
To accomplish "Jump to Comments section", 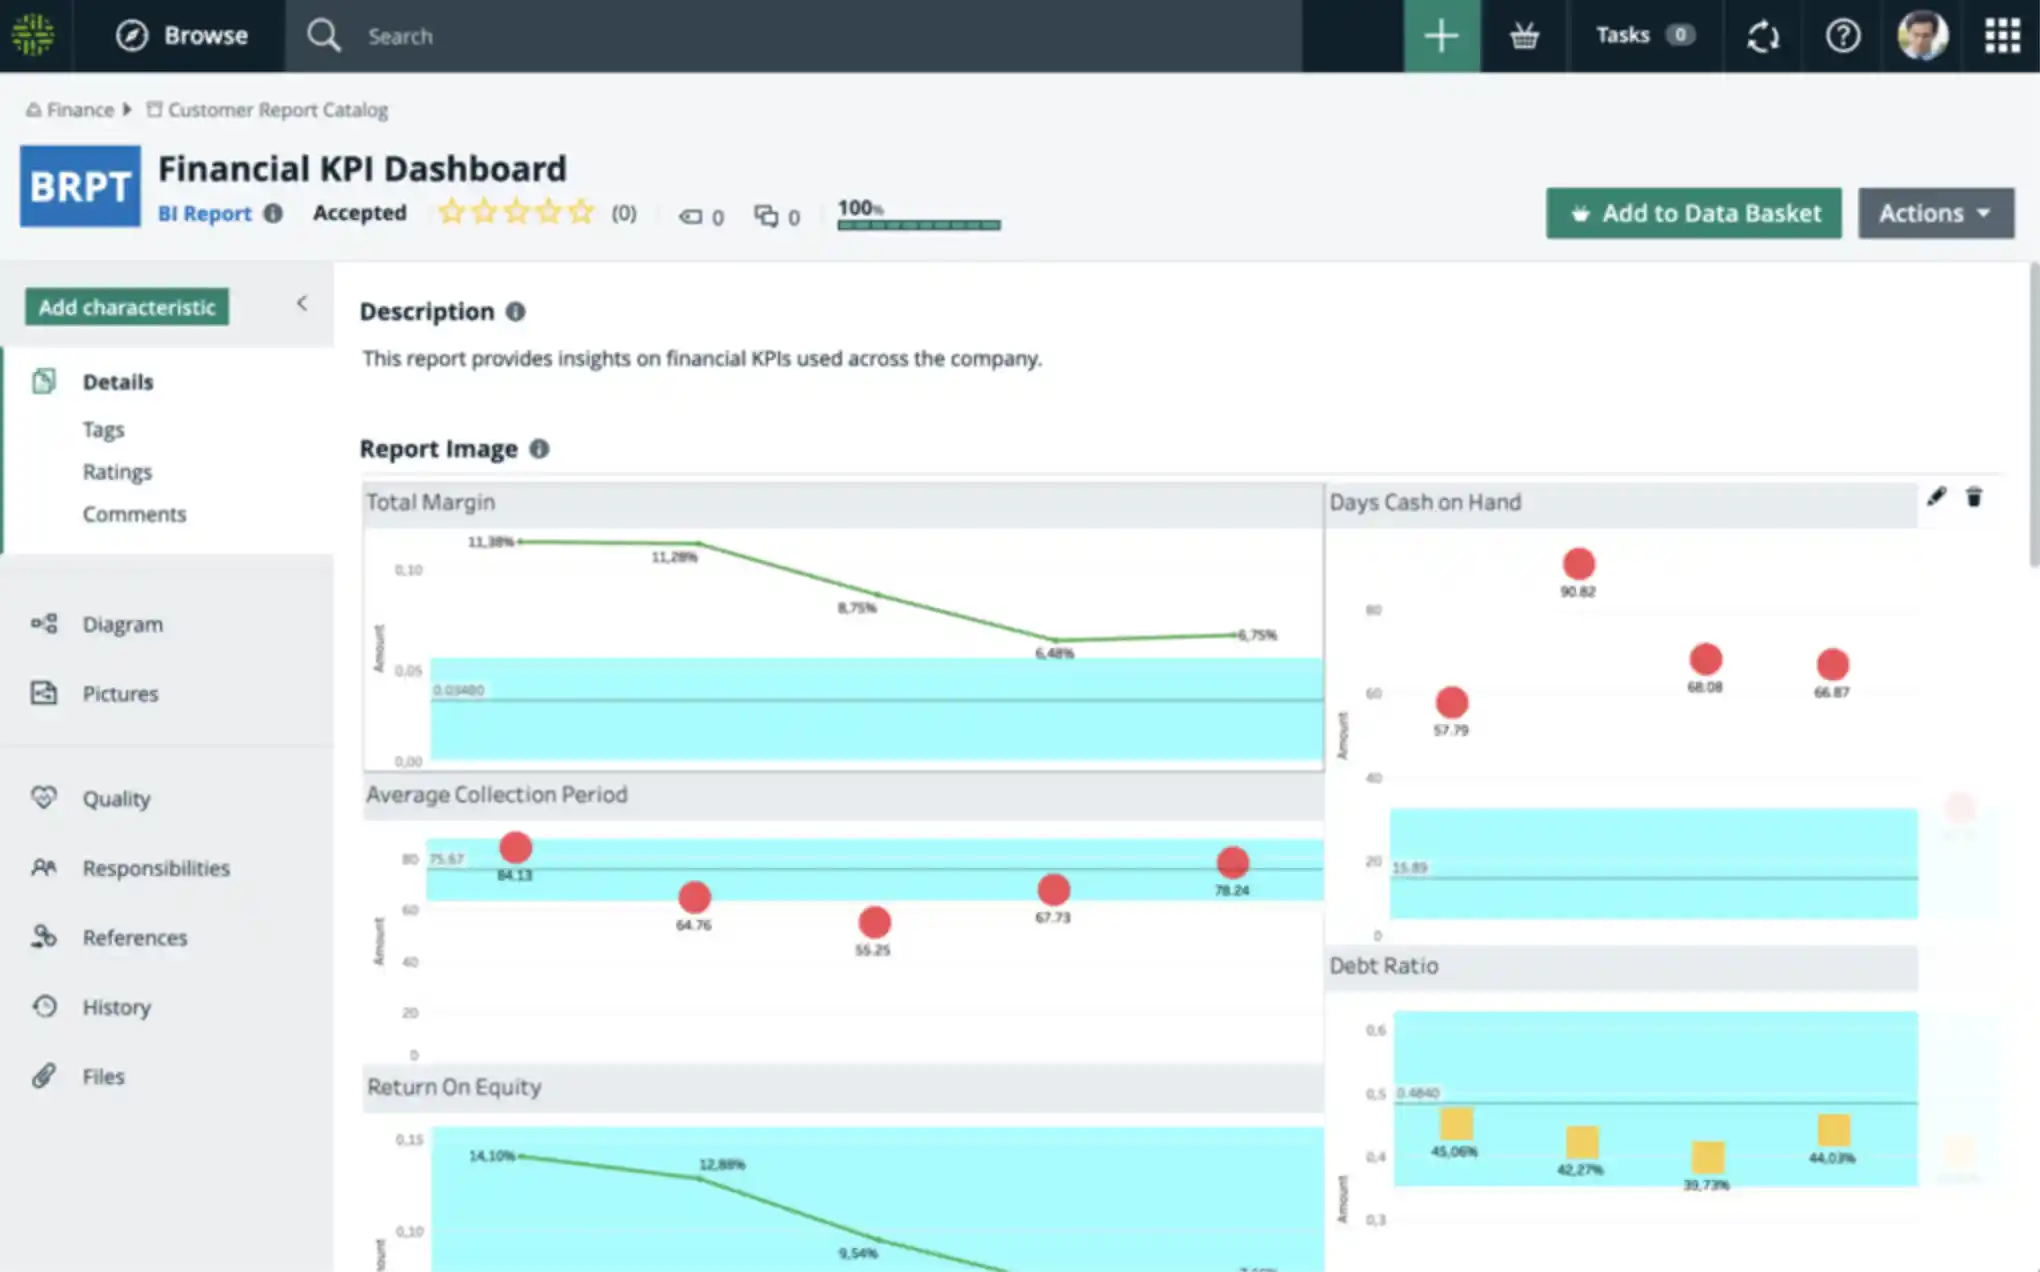I will point(134,514).
